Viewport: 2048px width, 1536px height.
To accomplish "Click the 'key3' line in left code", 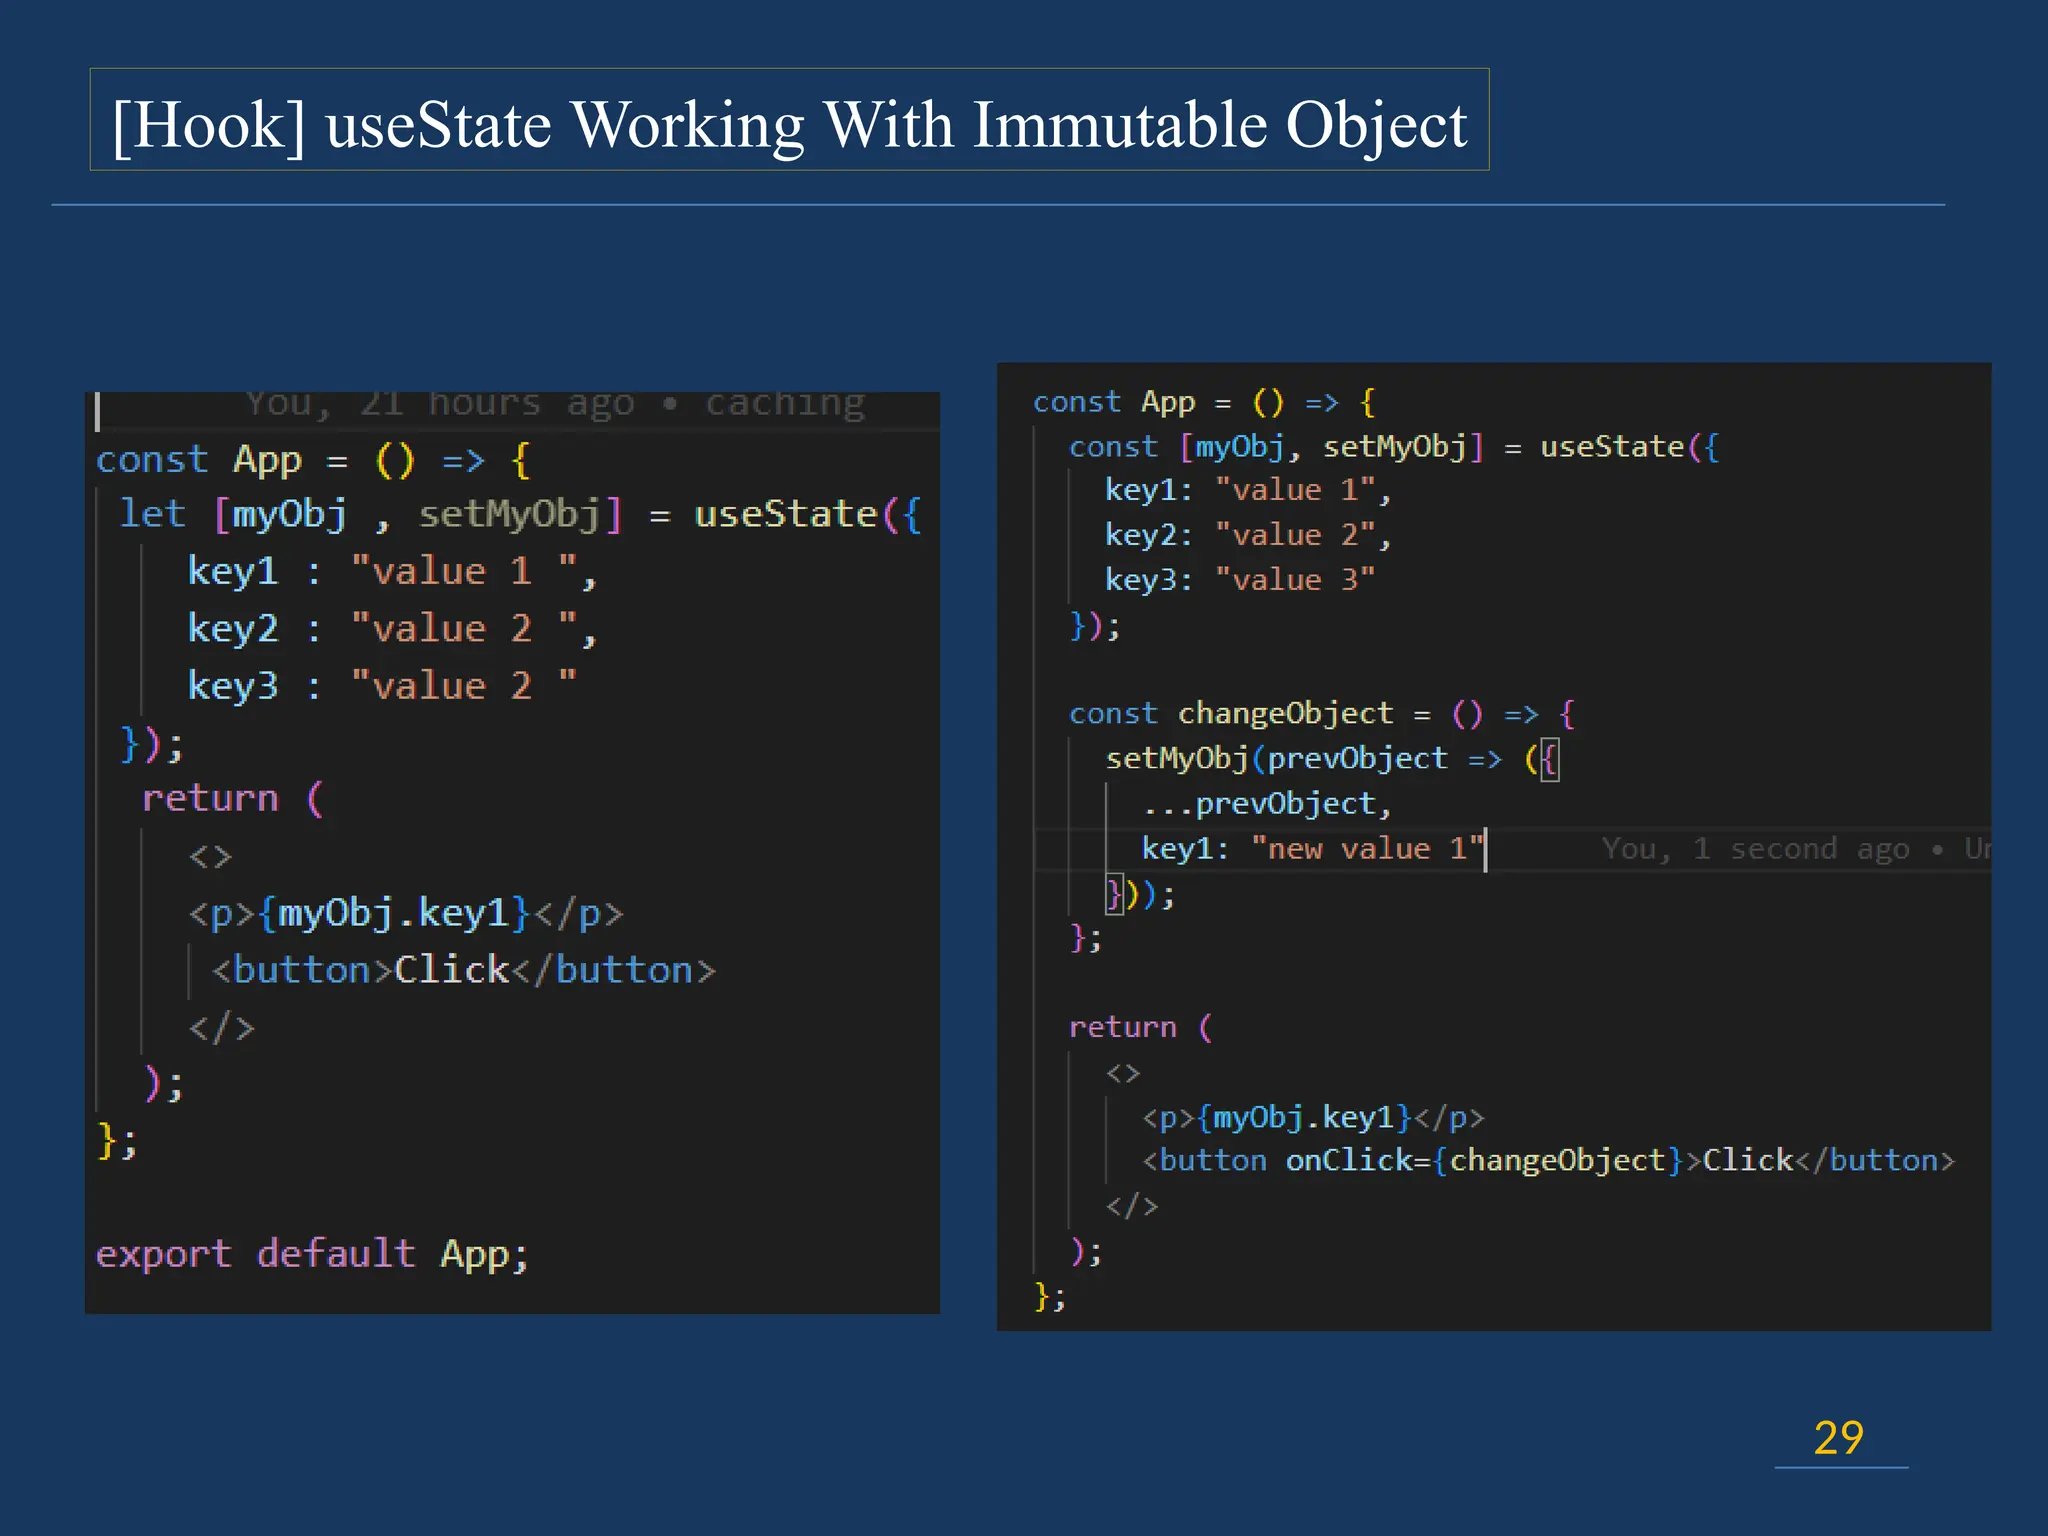I will coord(382,686).
